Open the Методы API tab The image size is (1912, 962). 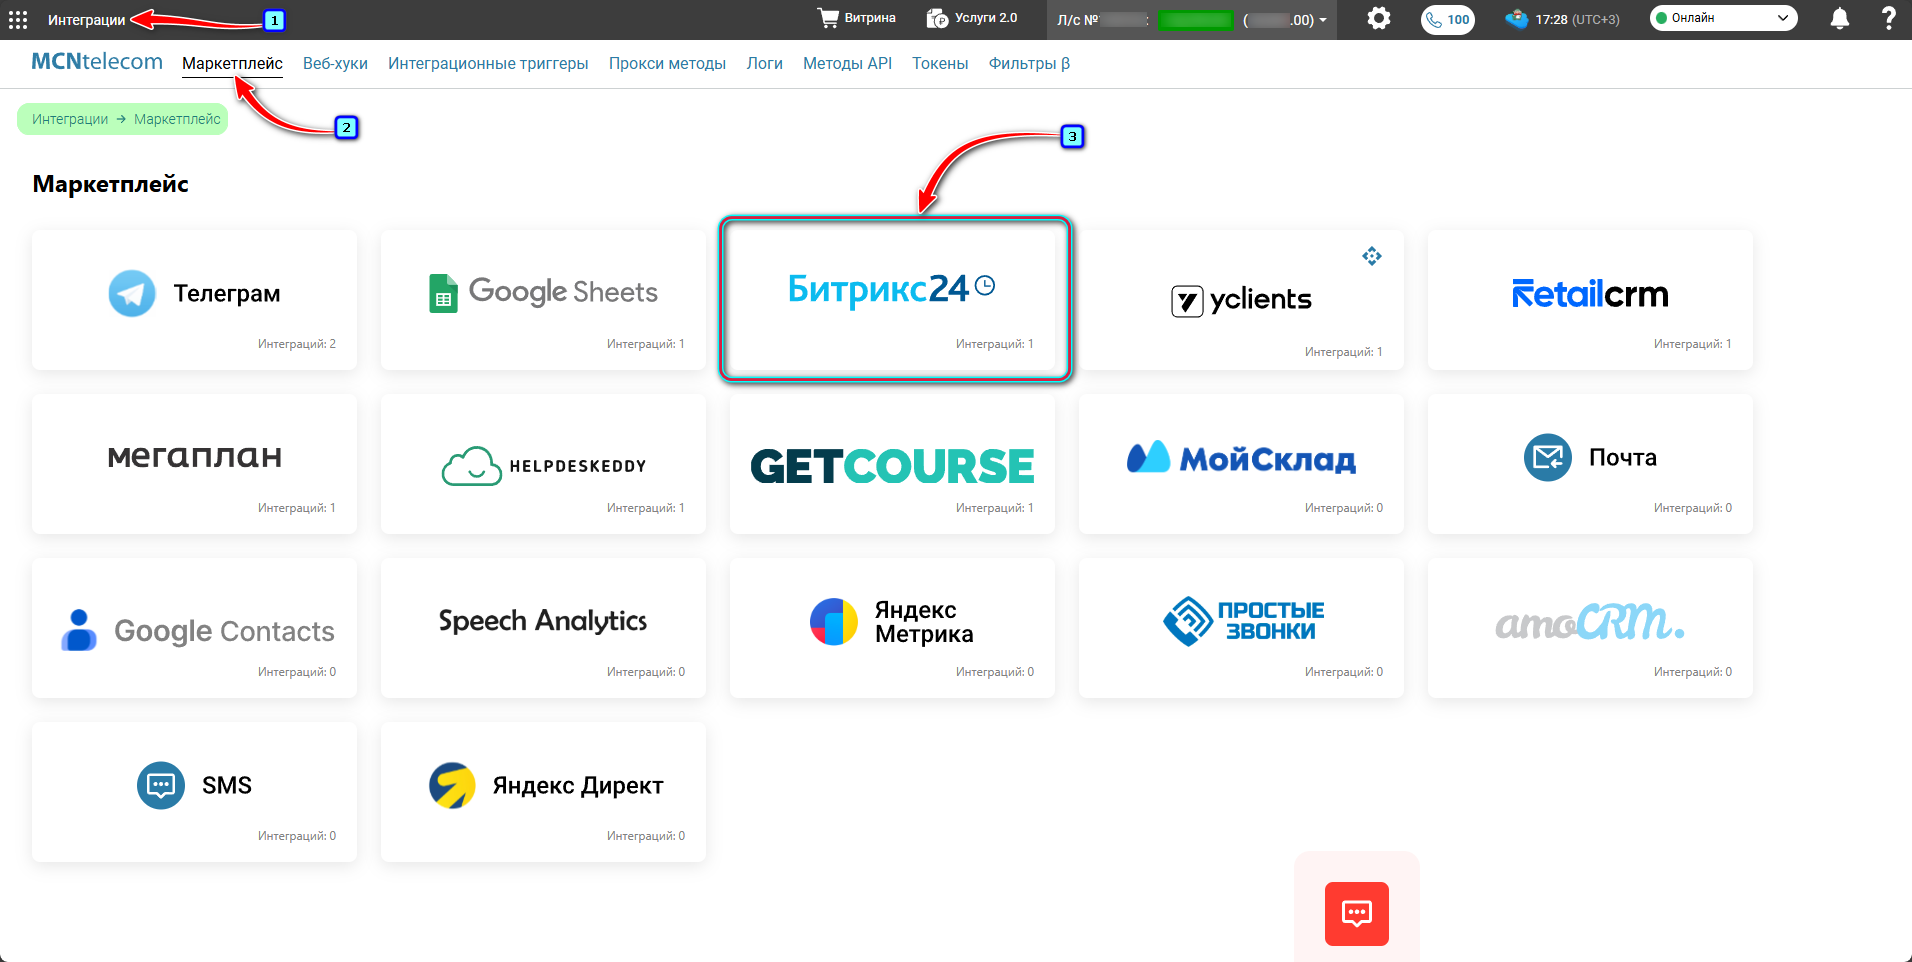pos(847,63)
